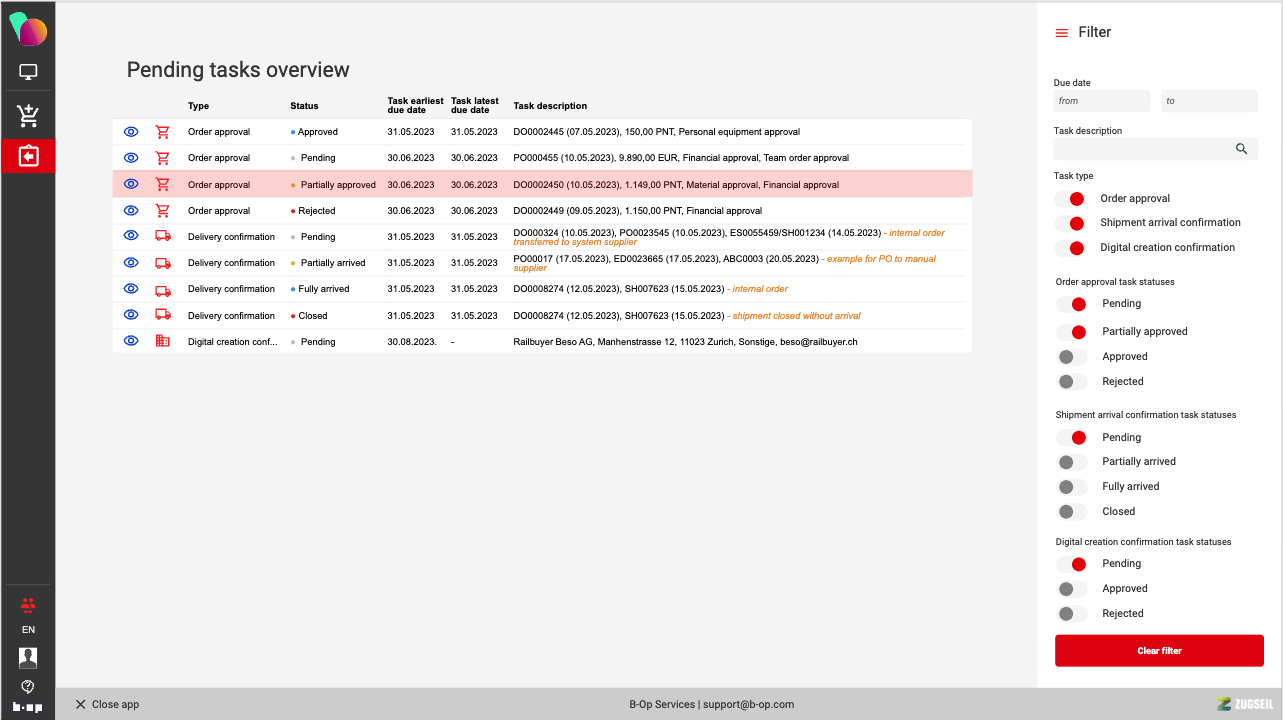
Task: View details of the Approved order row
Action: [x=131, y=131]
